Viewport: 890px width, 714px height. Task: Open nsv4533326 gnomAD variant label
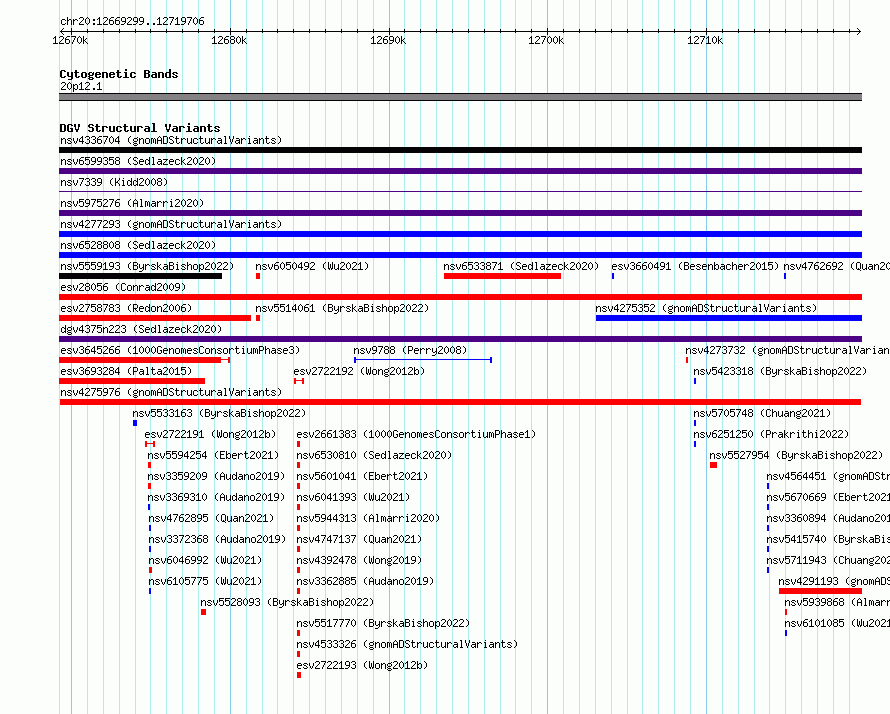(x=407, y=644)
